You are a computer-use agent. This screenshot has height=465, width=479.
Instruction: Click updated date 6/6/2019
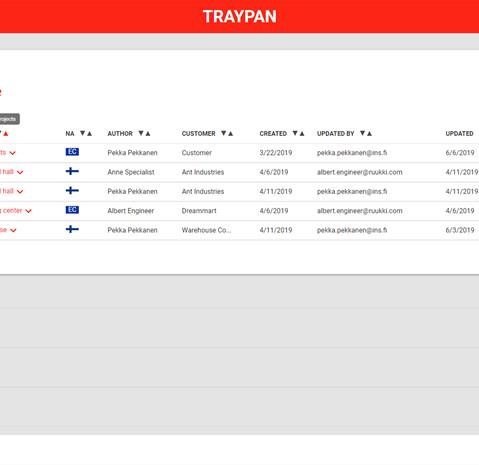[x=460, y=153]
